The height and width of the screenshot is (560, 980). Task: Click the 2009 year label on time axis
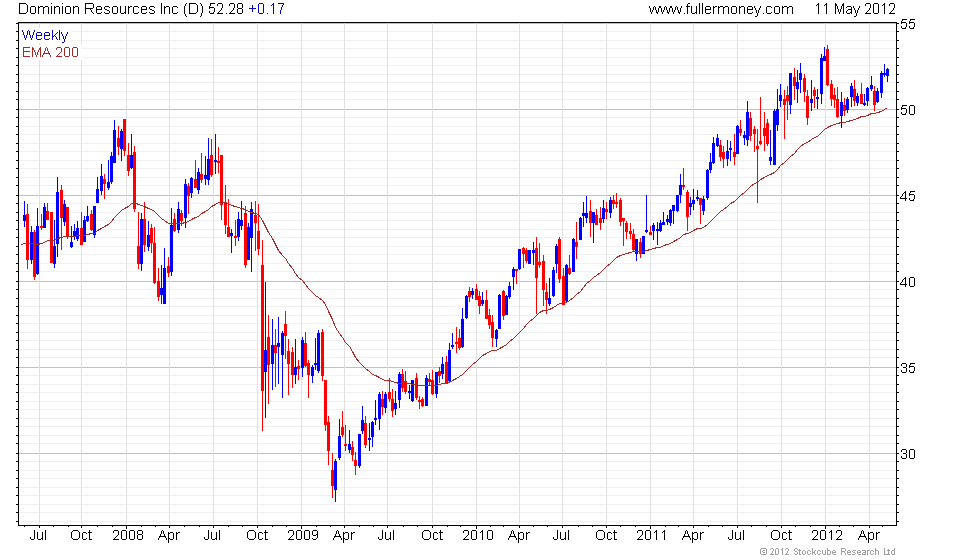[x=302, y=536]
